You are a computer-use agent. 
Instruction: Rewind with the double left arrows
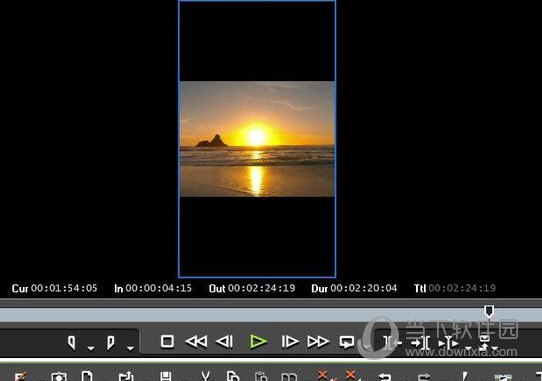pyautogui.click(x=196, y=342)
